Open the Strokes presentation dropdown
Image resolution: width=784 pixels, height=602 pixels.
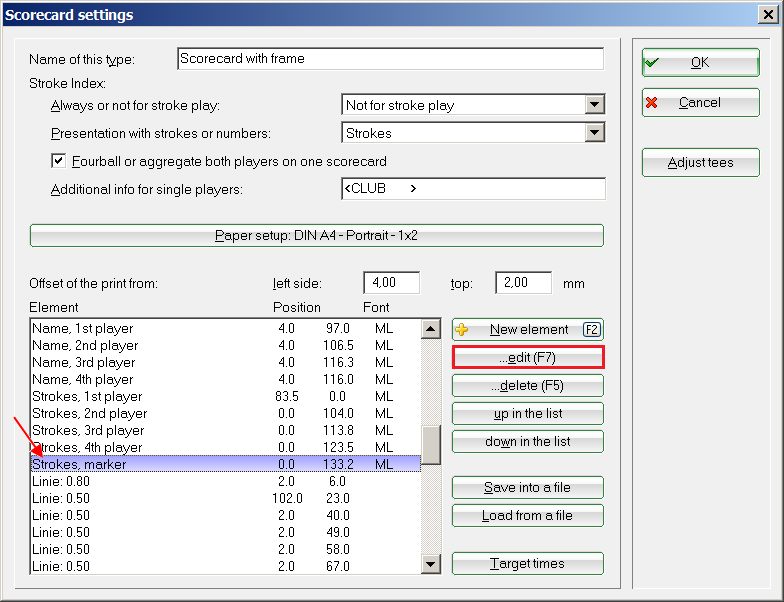click(594, 133)
